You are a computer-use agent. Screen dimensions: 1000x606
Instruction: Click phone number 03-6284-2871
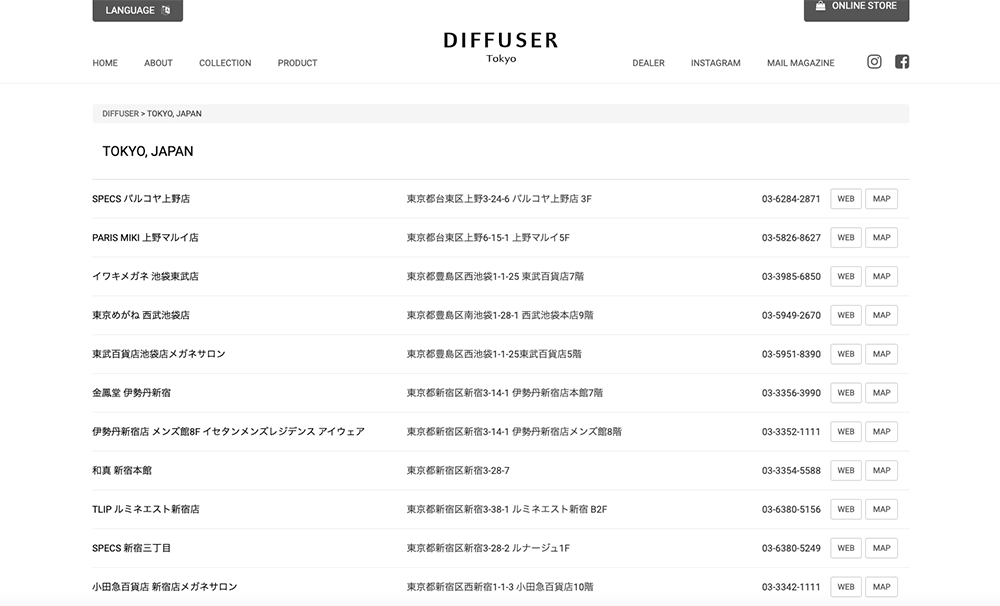[791, 198]
